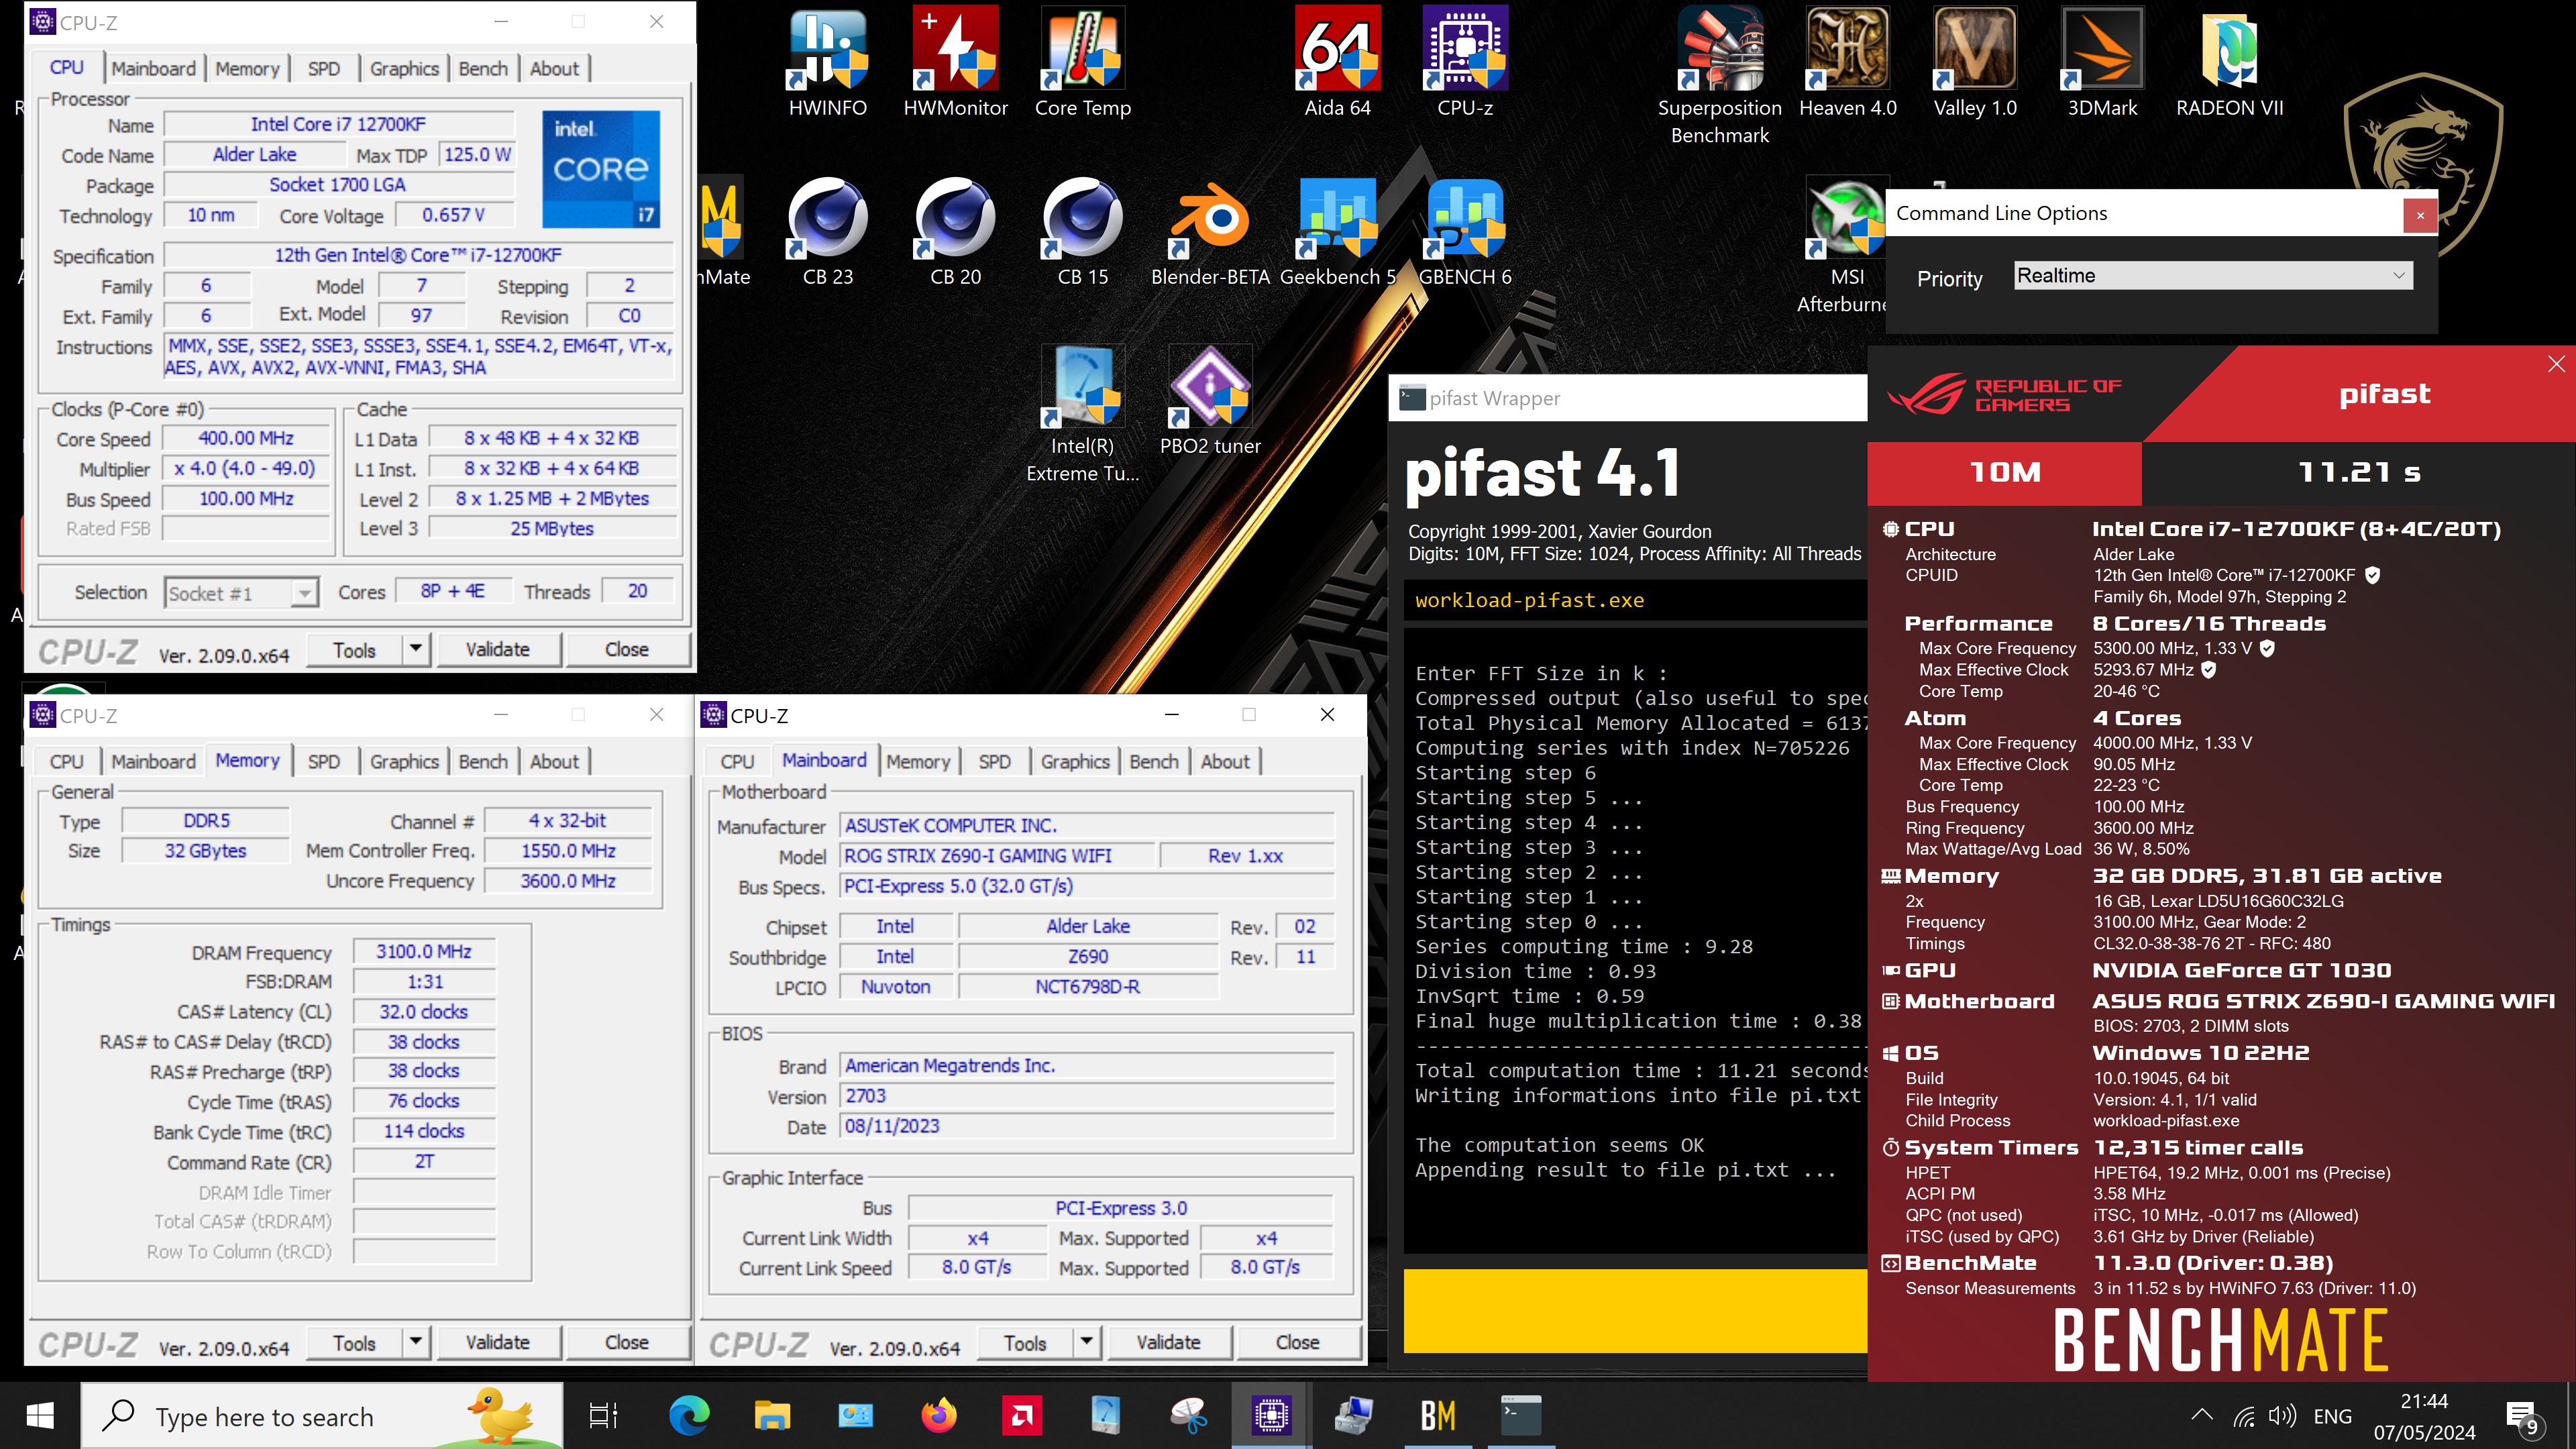The image size is (2576, 1449).
Task: Click the 10M result tab in BenchMate
Action: tap(2004, 472)
